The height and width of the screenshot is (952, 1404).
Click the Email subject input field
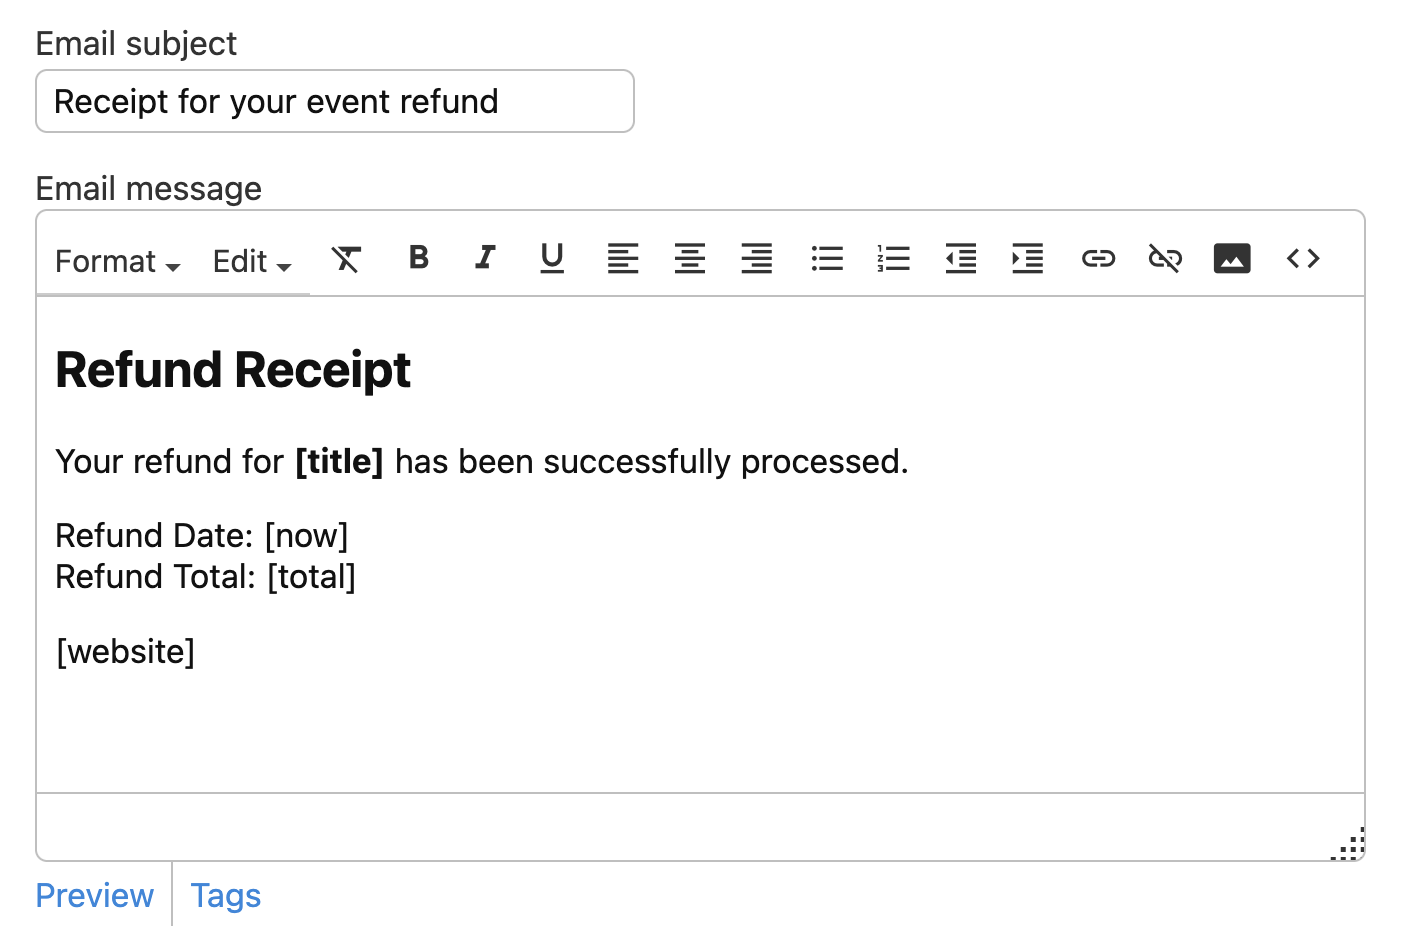click(x=335, y=101)
